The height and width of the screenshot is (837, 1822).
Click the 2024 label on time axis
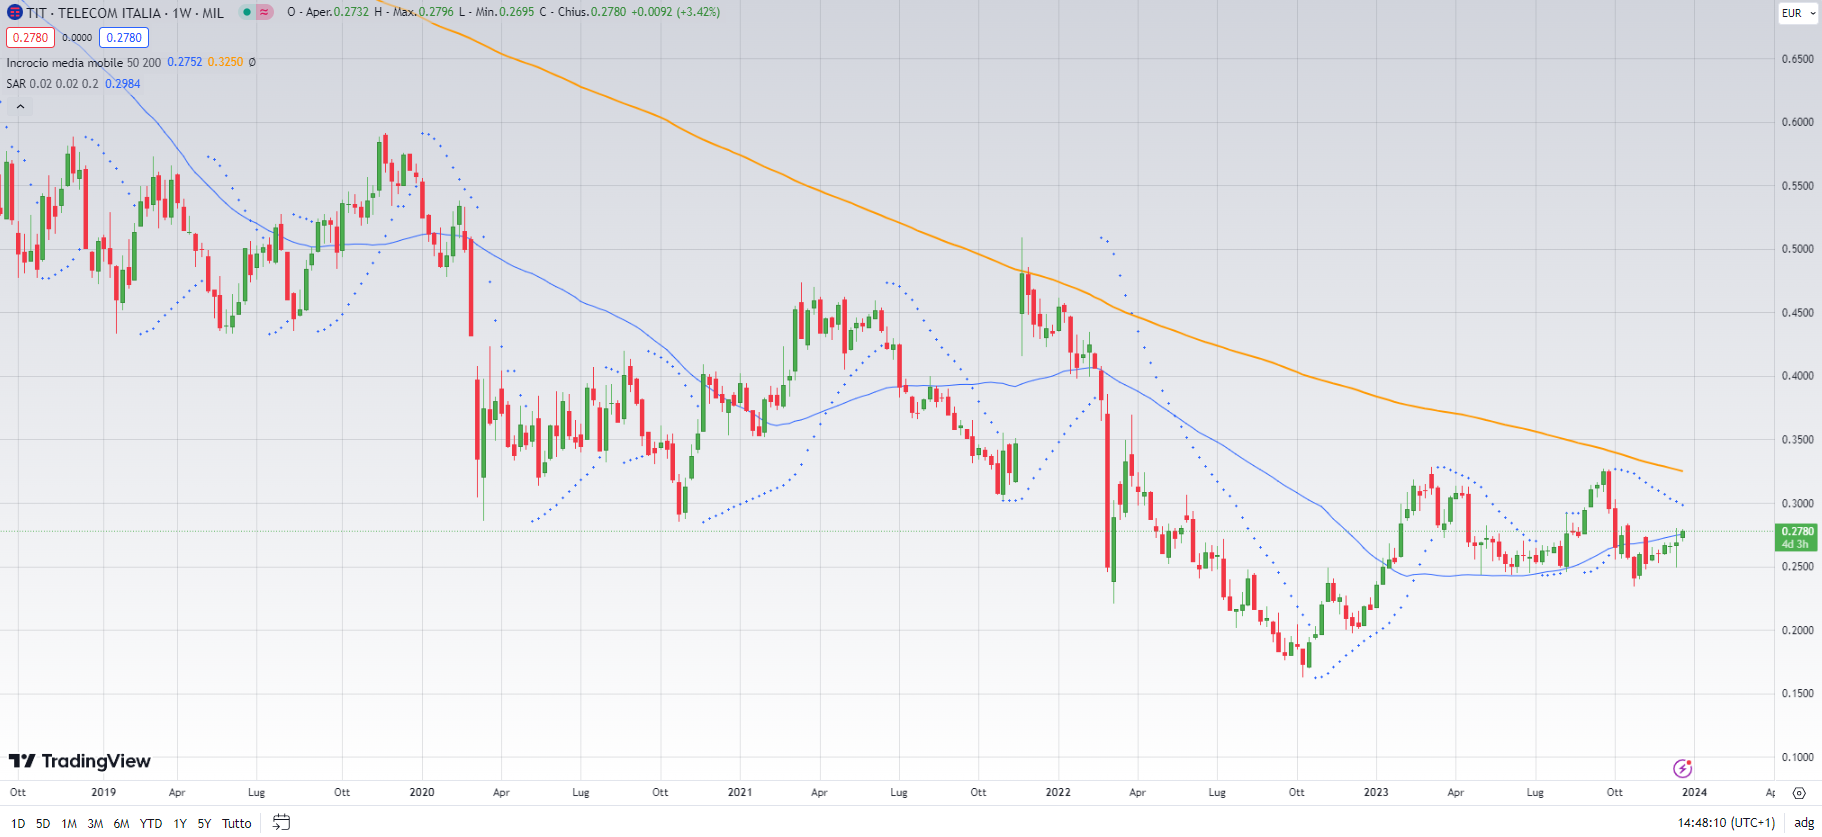point(1694,792)
